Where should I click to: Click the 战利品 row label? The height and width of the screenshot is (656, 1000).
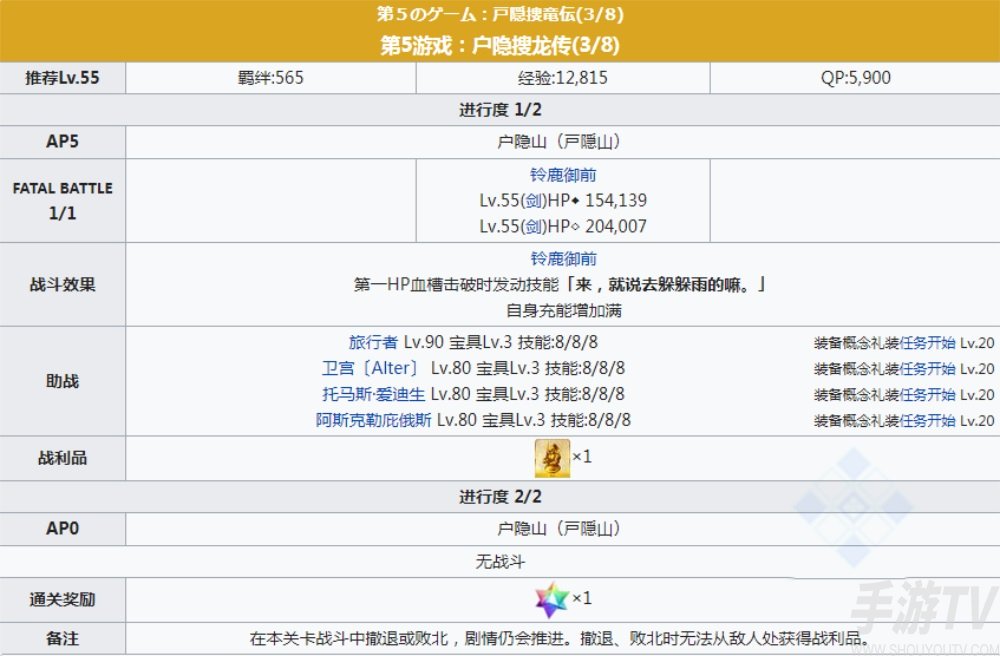[x=62, y=458]
